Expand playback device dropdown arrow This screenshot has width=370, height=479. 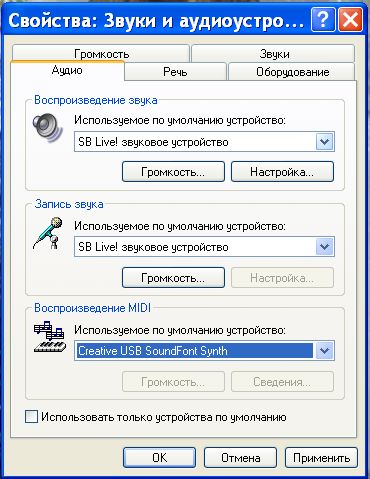324,142
